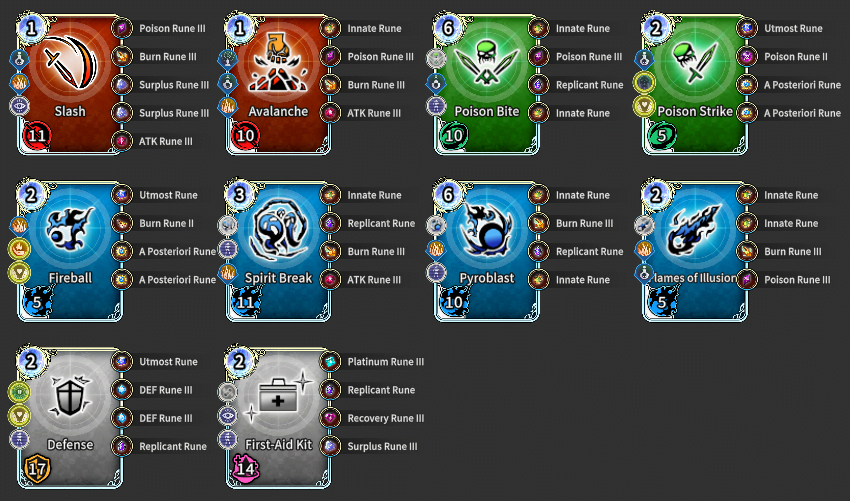Click the Defense card's 17 shield badge
The width and height of the screenshot is (850, 501).
pyautogui.click(x=37, y=468)
